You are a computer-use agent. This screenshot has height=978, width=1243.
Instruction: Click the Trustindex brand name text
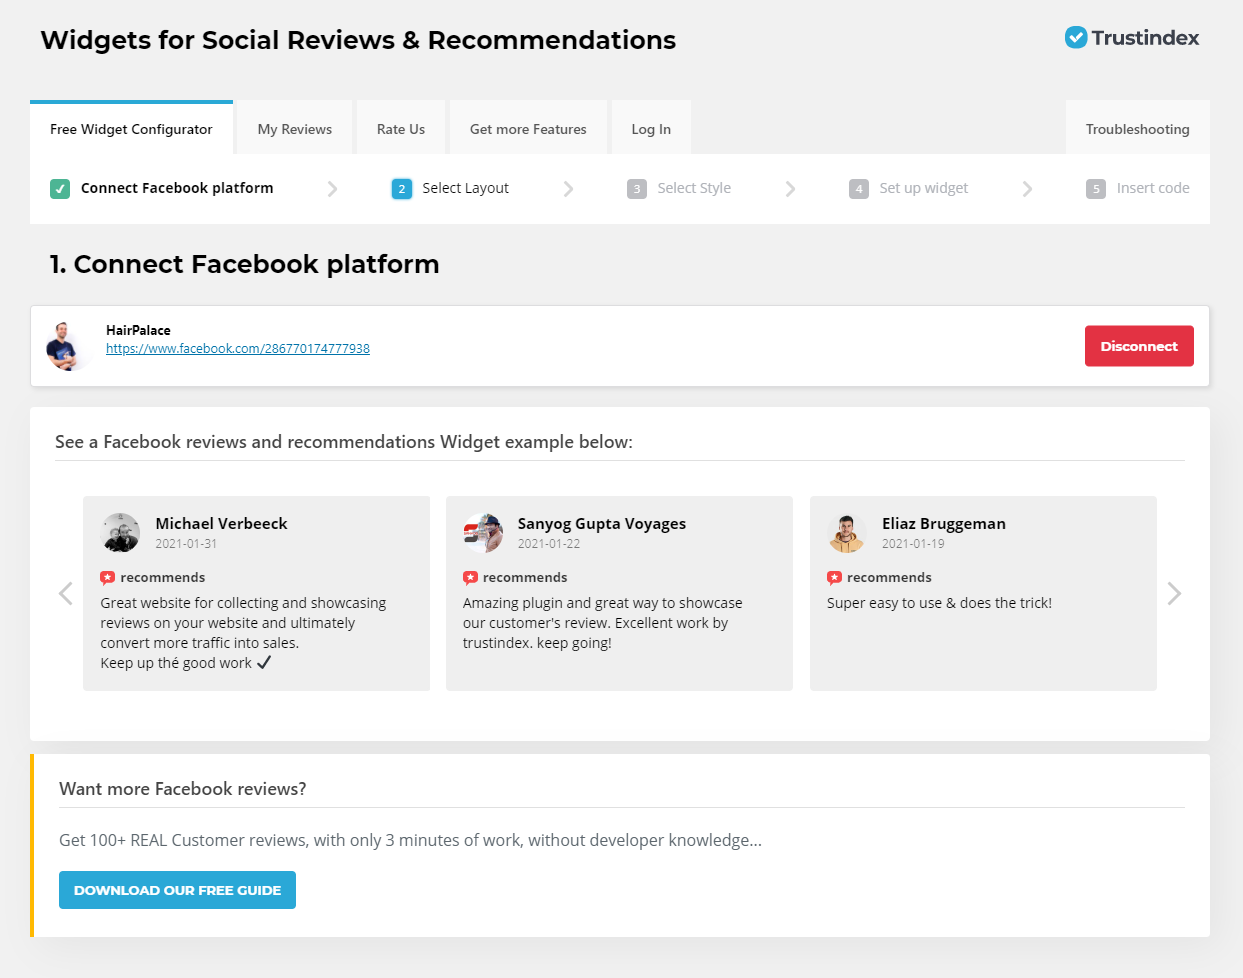[1145, 38]
